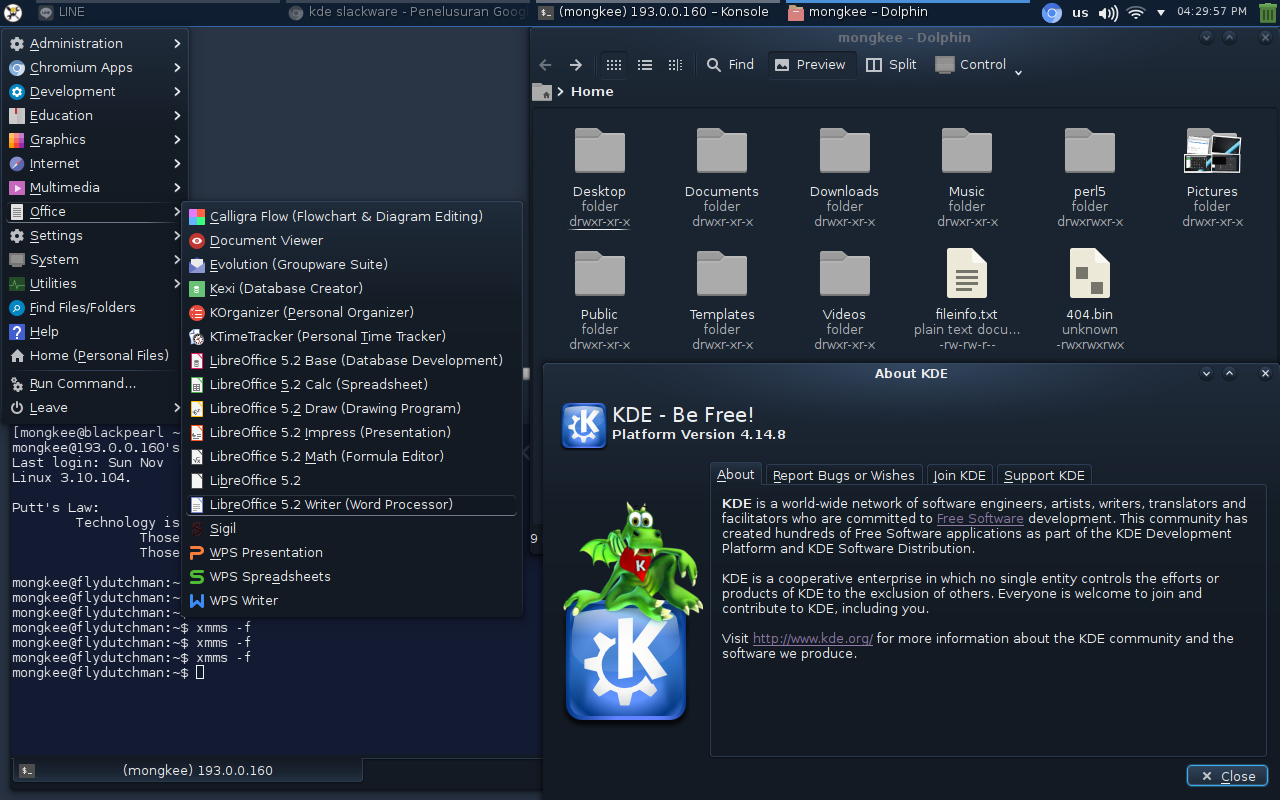Open the Music folder icon
This screenshot has width=1280, height=800.
967,152
